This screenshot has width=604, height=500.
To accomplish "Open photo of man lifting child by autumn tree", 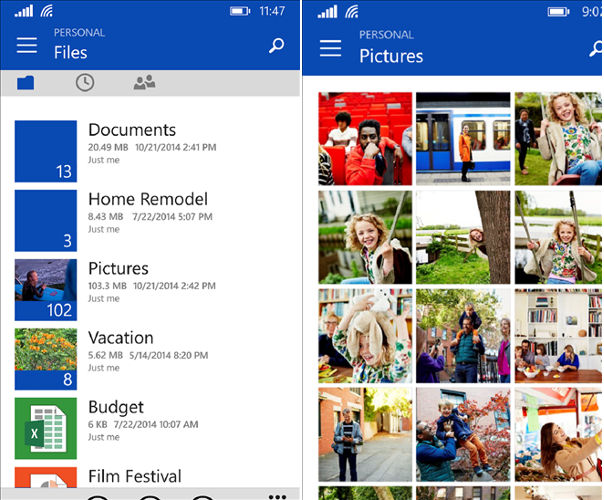I will click(463, 435).
